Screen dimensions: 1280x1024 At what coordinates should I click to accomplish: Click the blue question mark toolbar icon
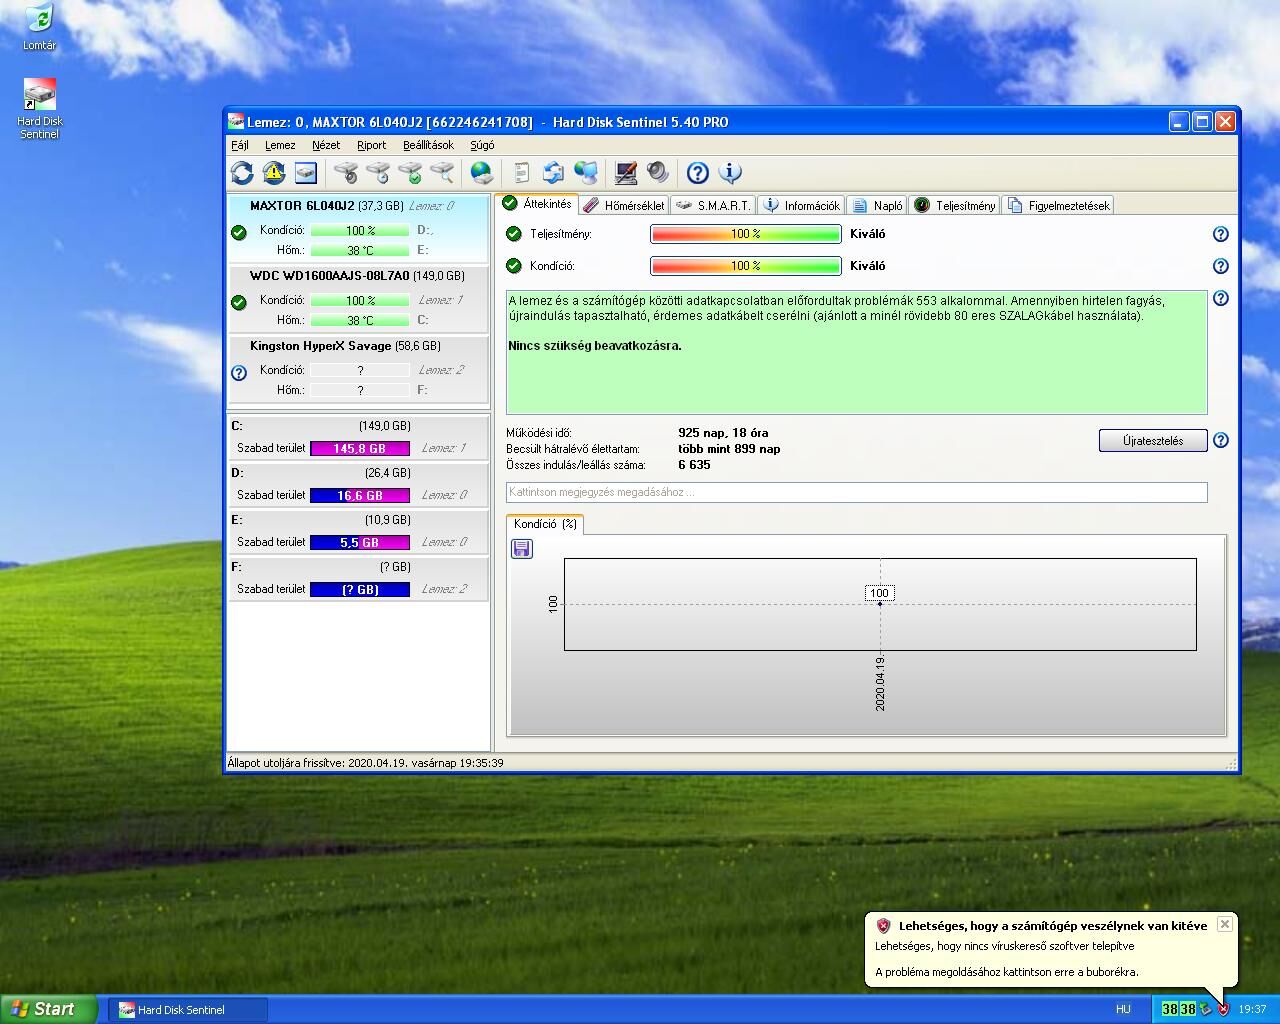coord(698,173)
